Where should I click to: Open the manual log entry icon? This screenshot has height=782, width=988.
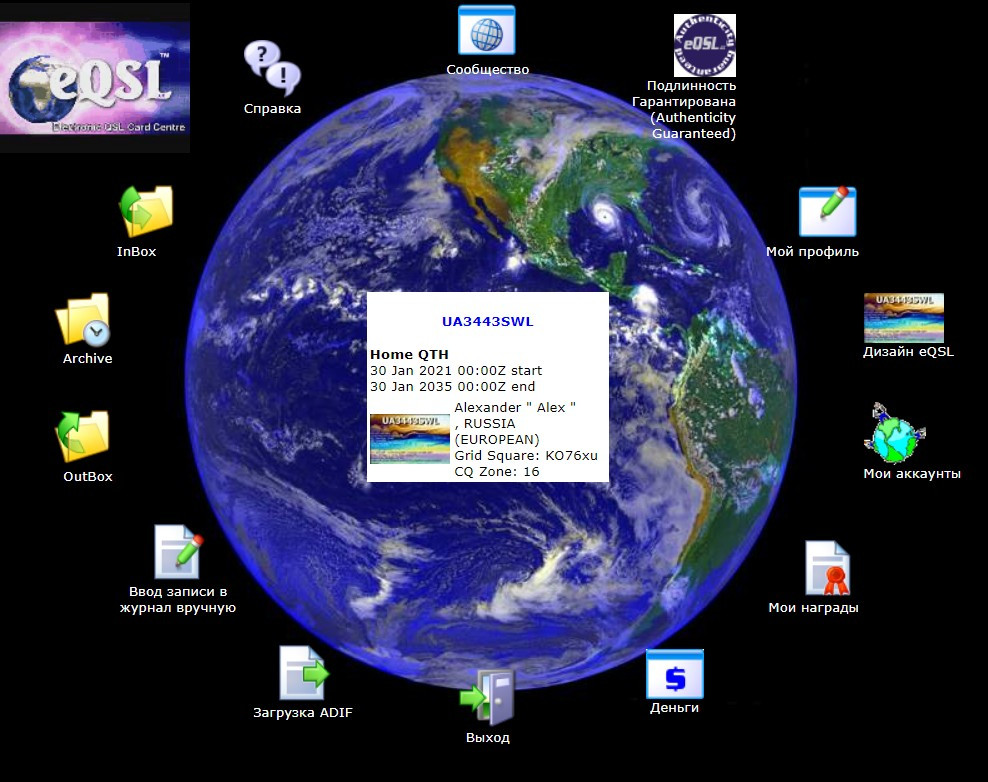pyautogui.click(x=178, y=552)
